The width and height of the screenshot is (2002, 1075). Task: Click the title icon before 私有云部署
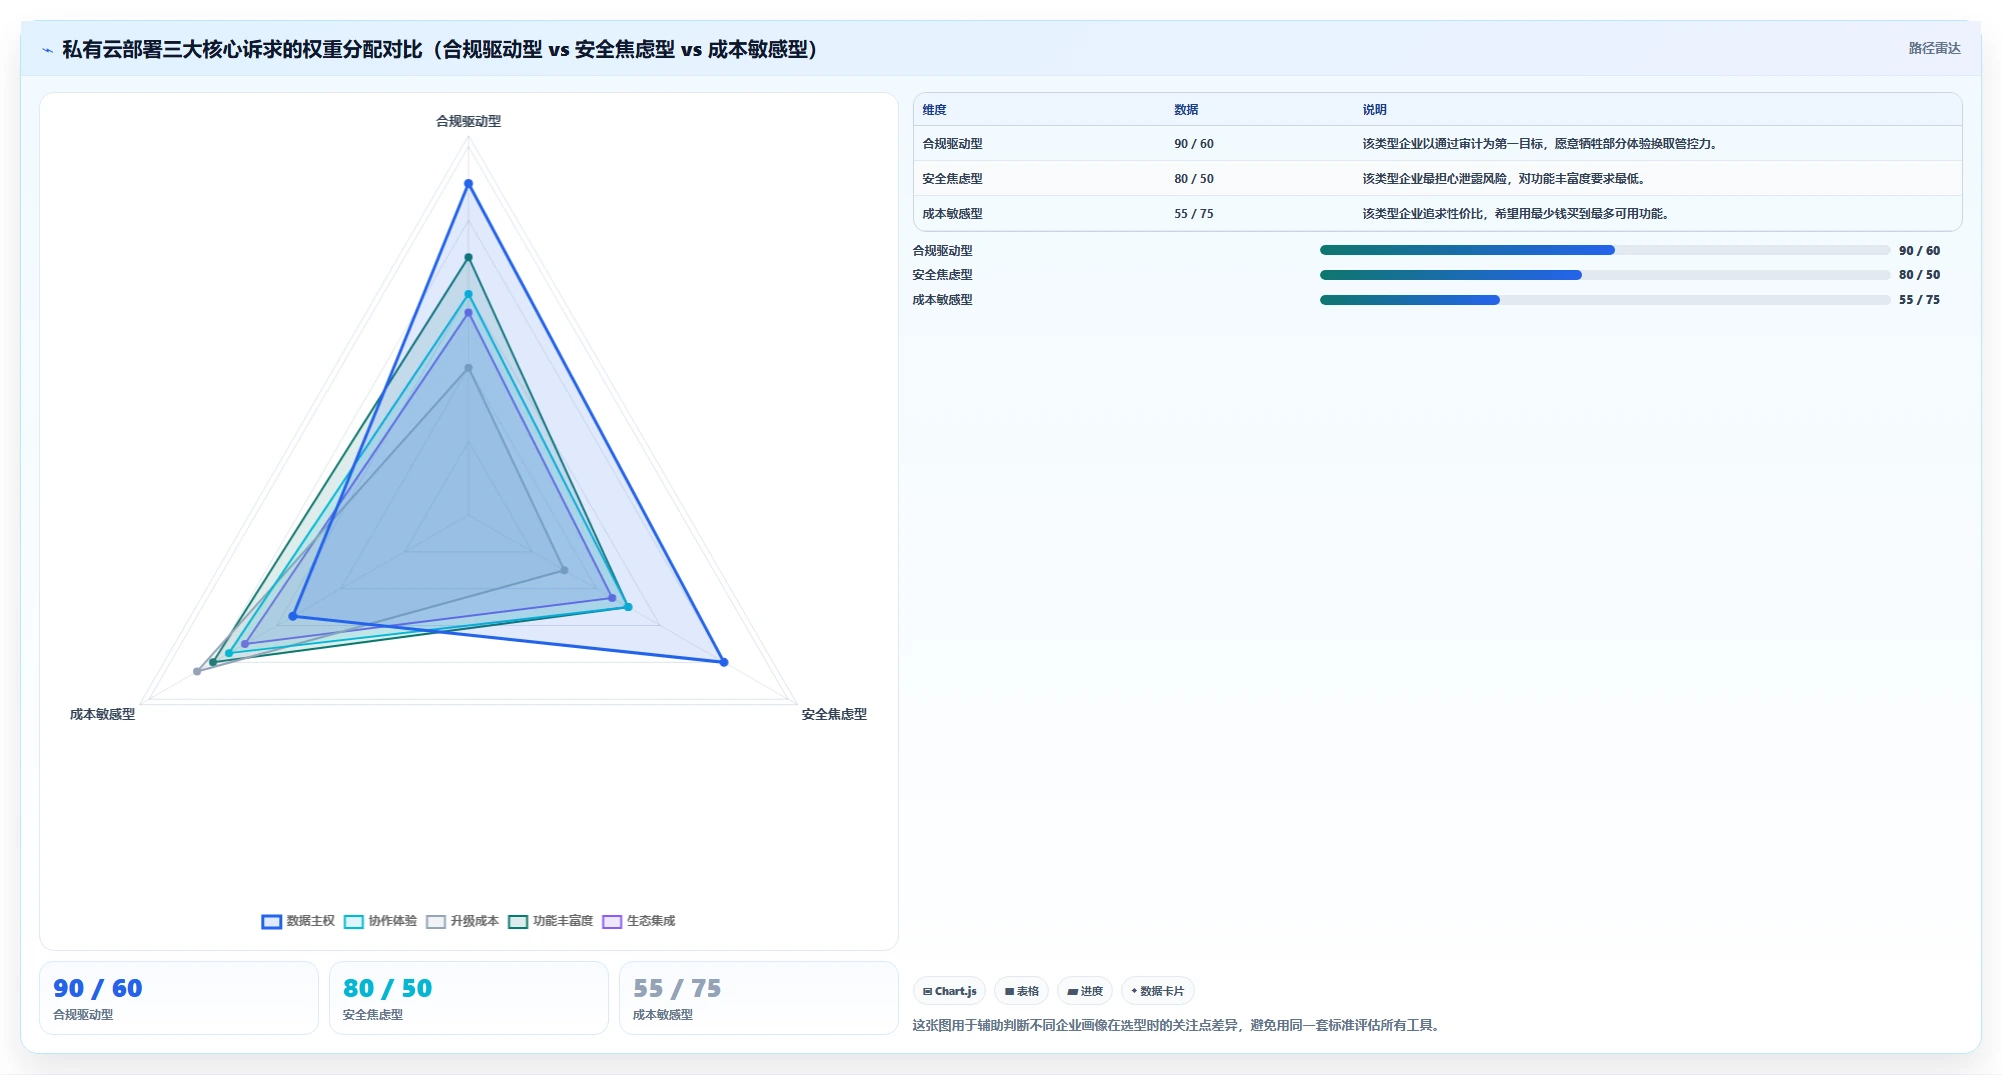coord(47,50)
